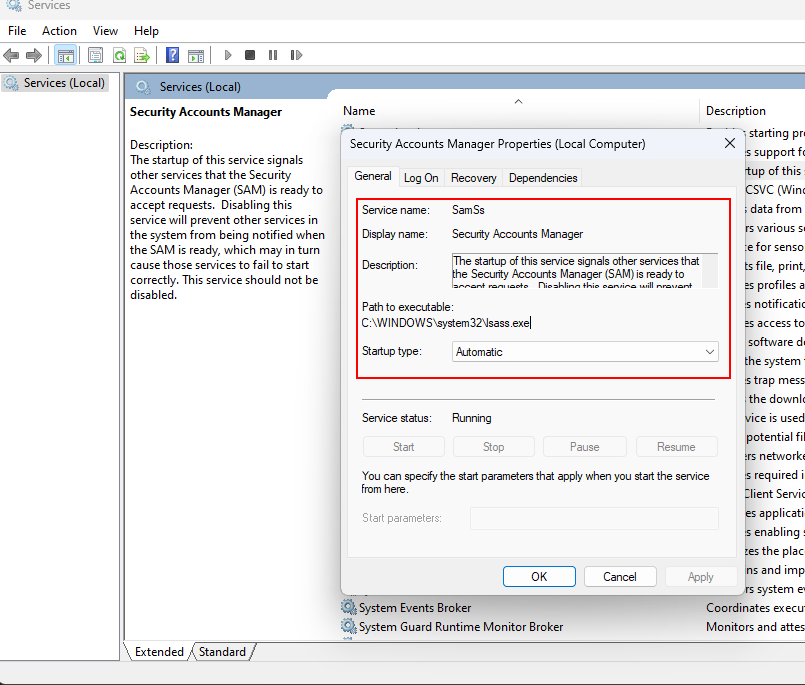Open the File menu
The height and width of the screenshot is (685, 805).
[17, 31]
